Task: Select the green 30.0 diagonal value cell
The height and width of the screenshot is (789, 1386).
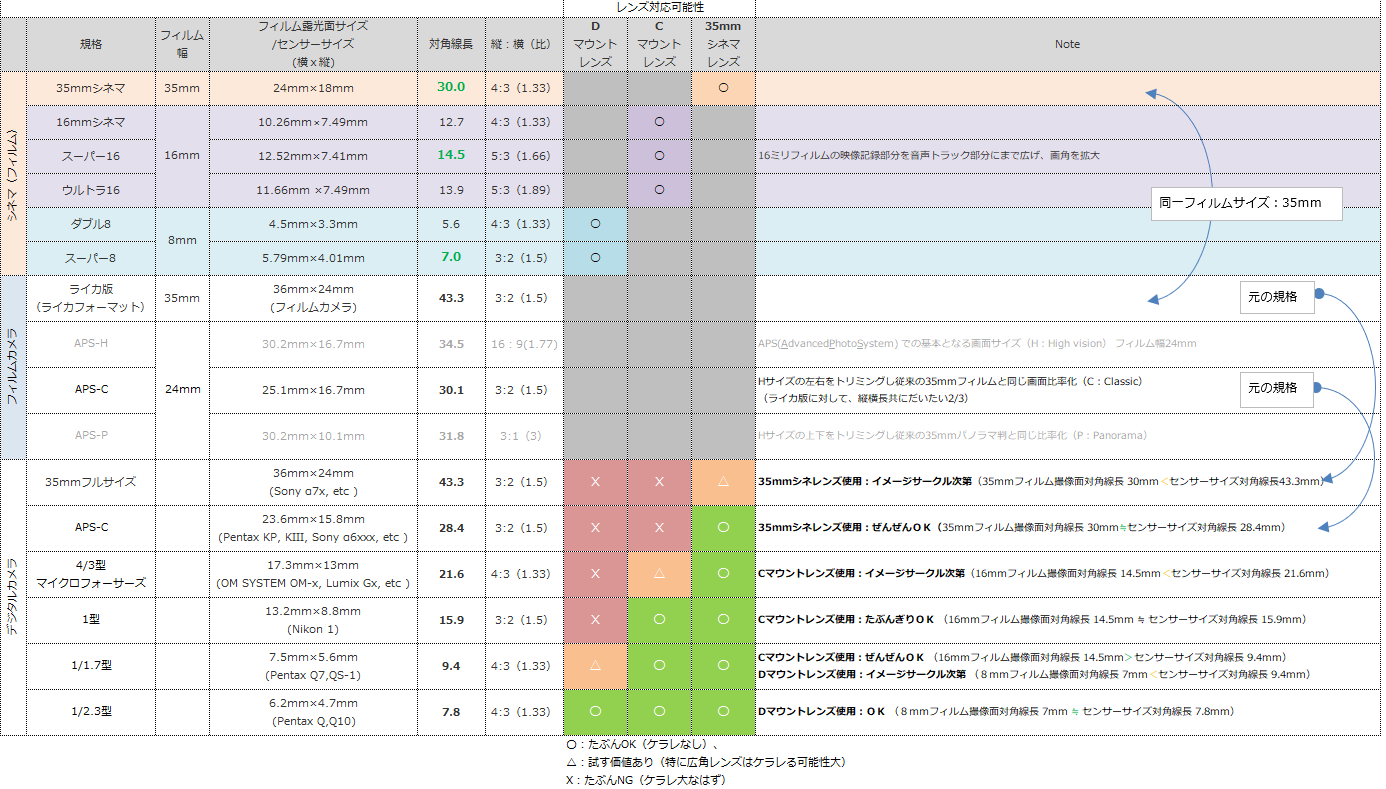Action: click(451, 88)
